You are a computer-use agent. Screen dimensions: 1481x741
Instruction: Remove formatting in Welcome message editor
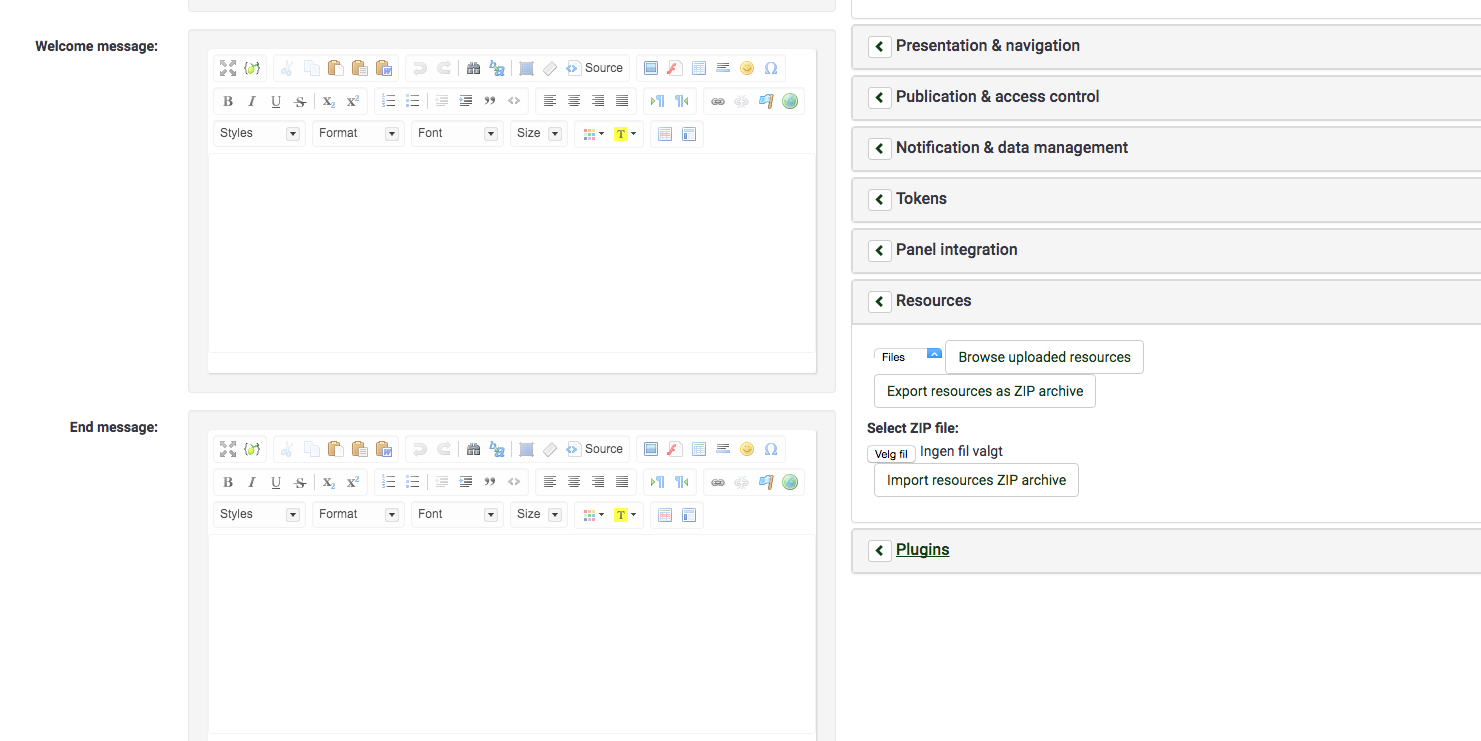tap(550, 68)
